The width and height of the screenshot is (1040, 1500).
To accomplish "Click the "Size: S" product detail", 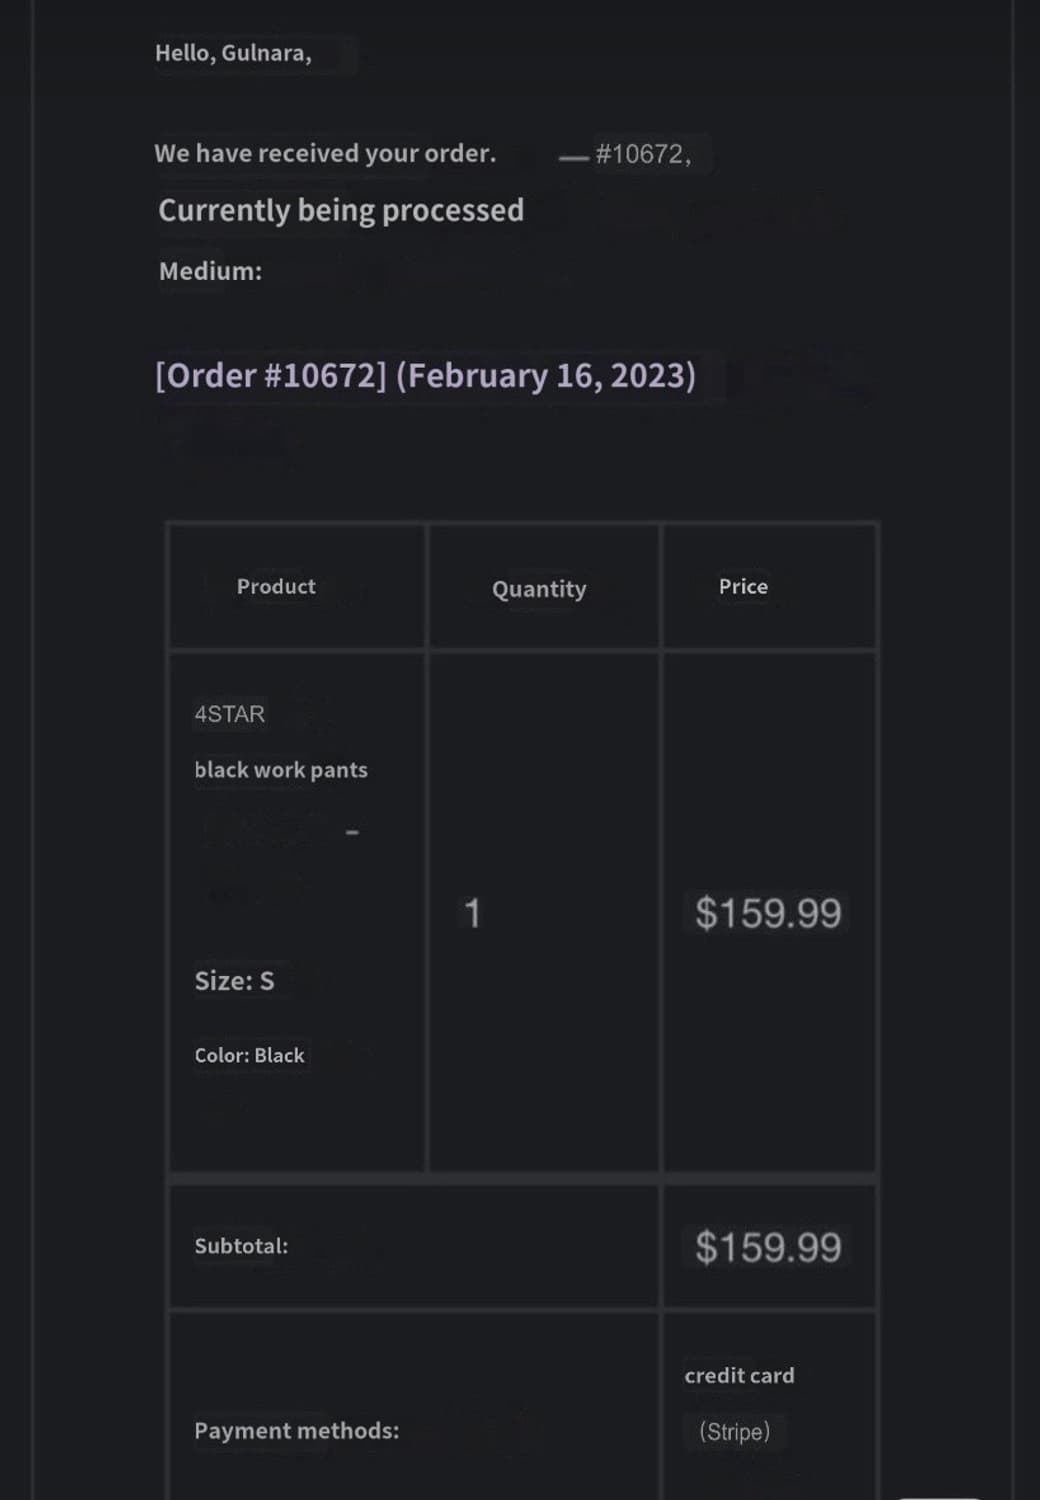I will tap(234, 981).
